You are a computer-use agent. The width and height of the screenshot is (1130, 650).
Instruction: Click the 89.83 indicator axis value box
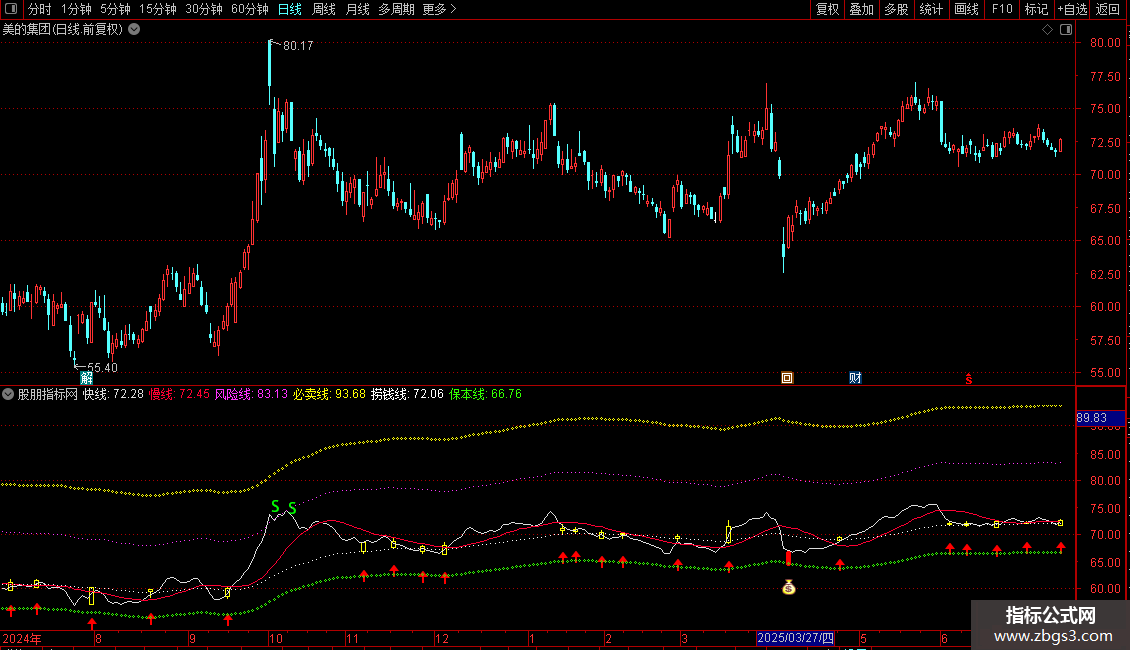click(x=1100, y=418)
